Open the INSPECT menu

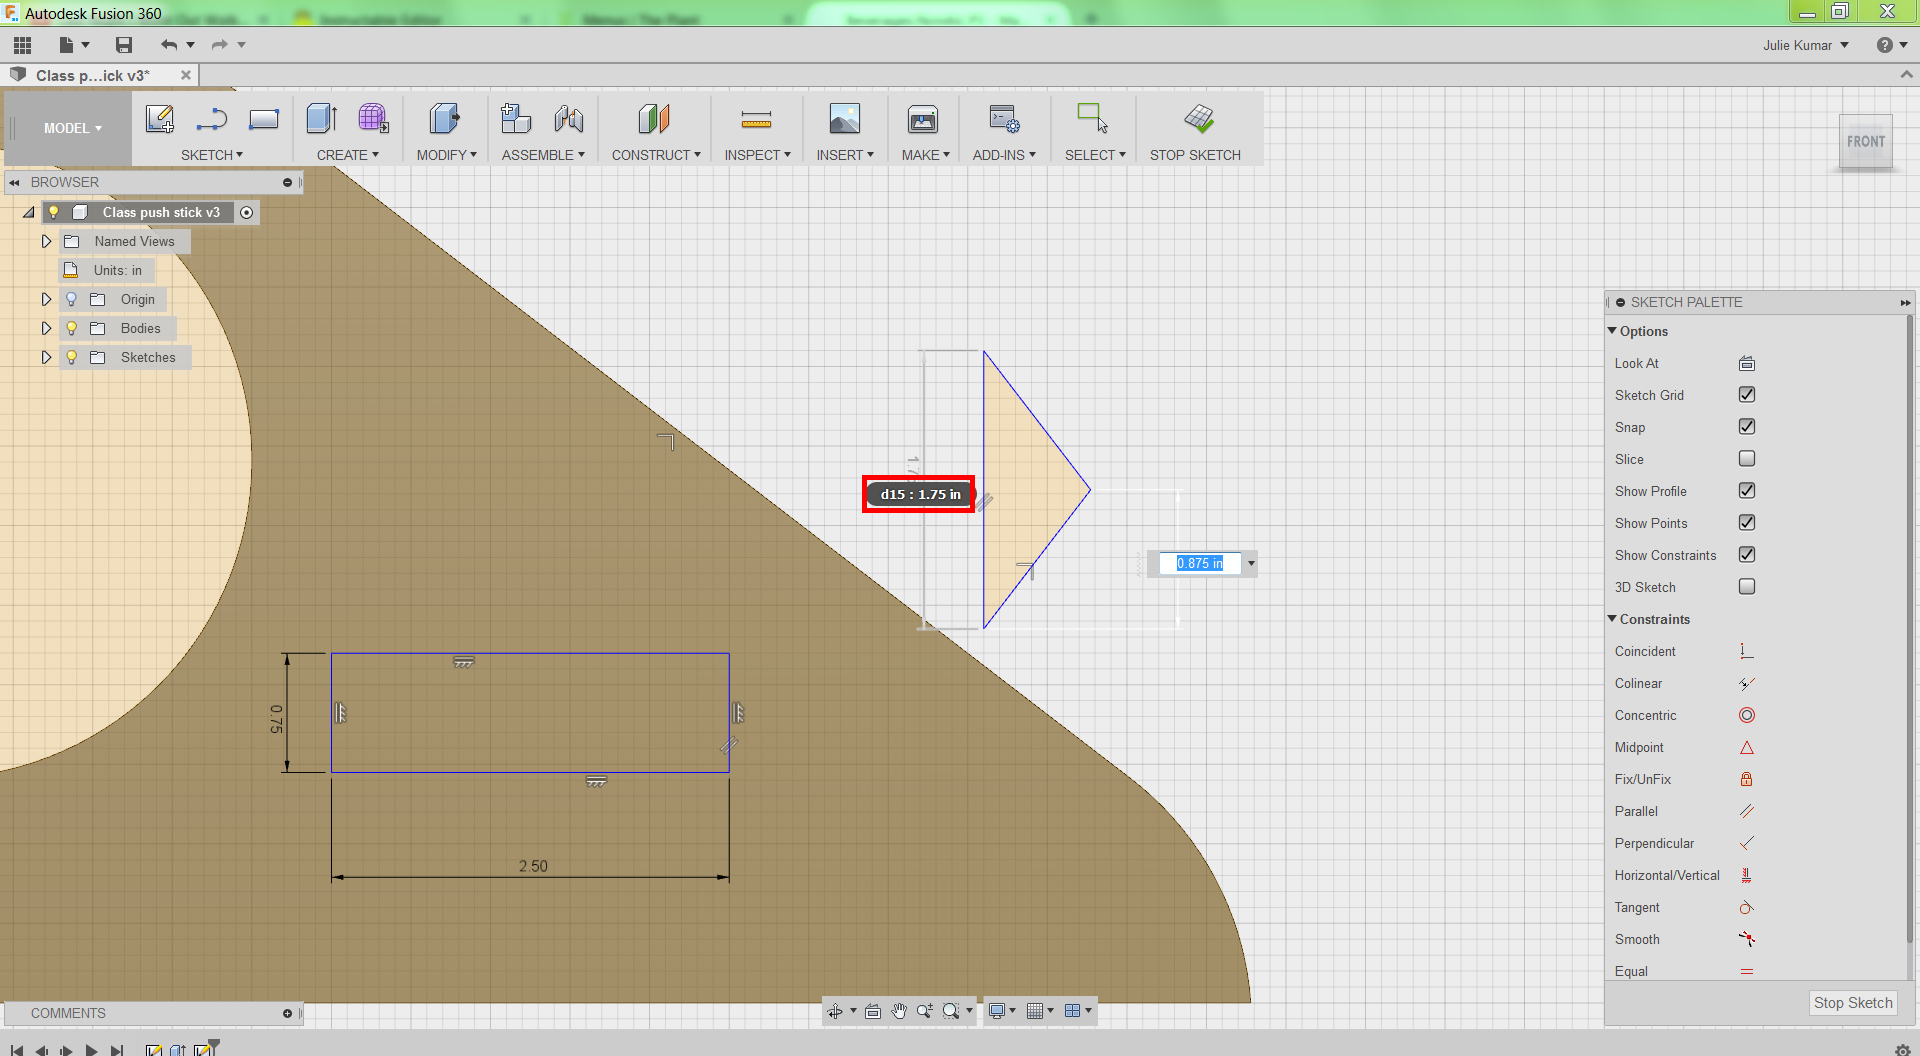click(758, 155)
